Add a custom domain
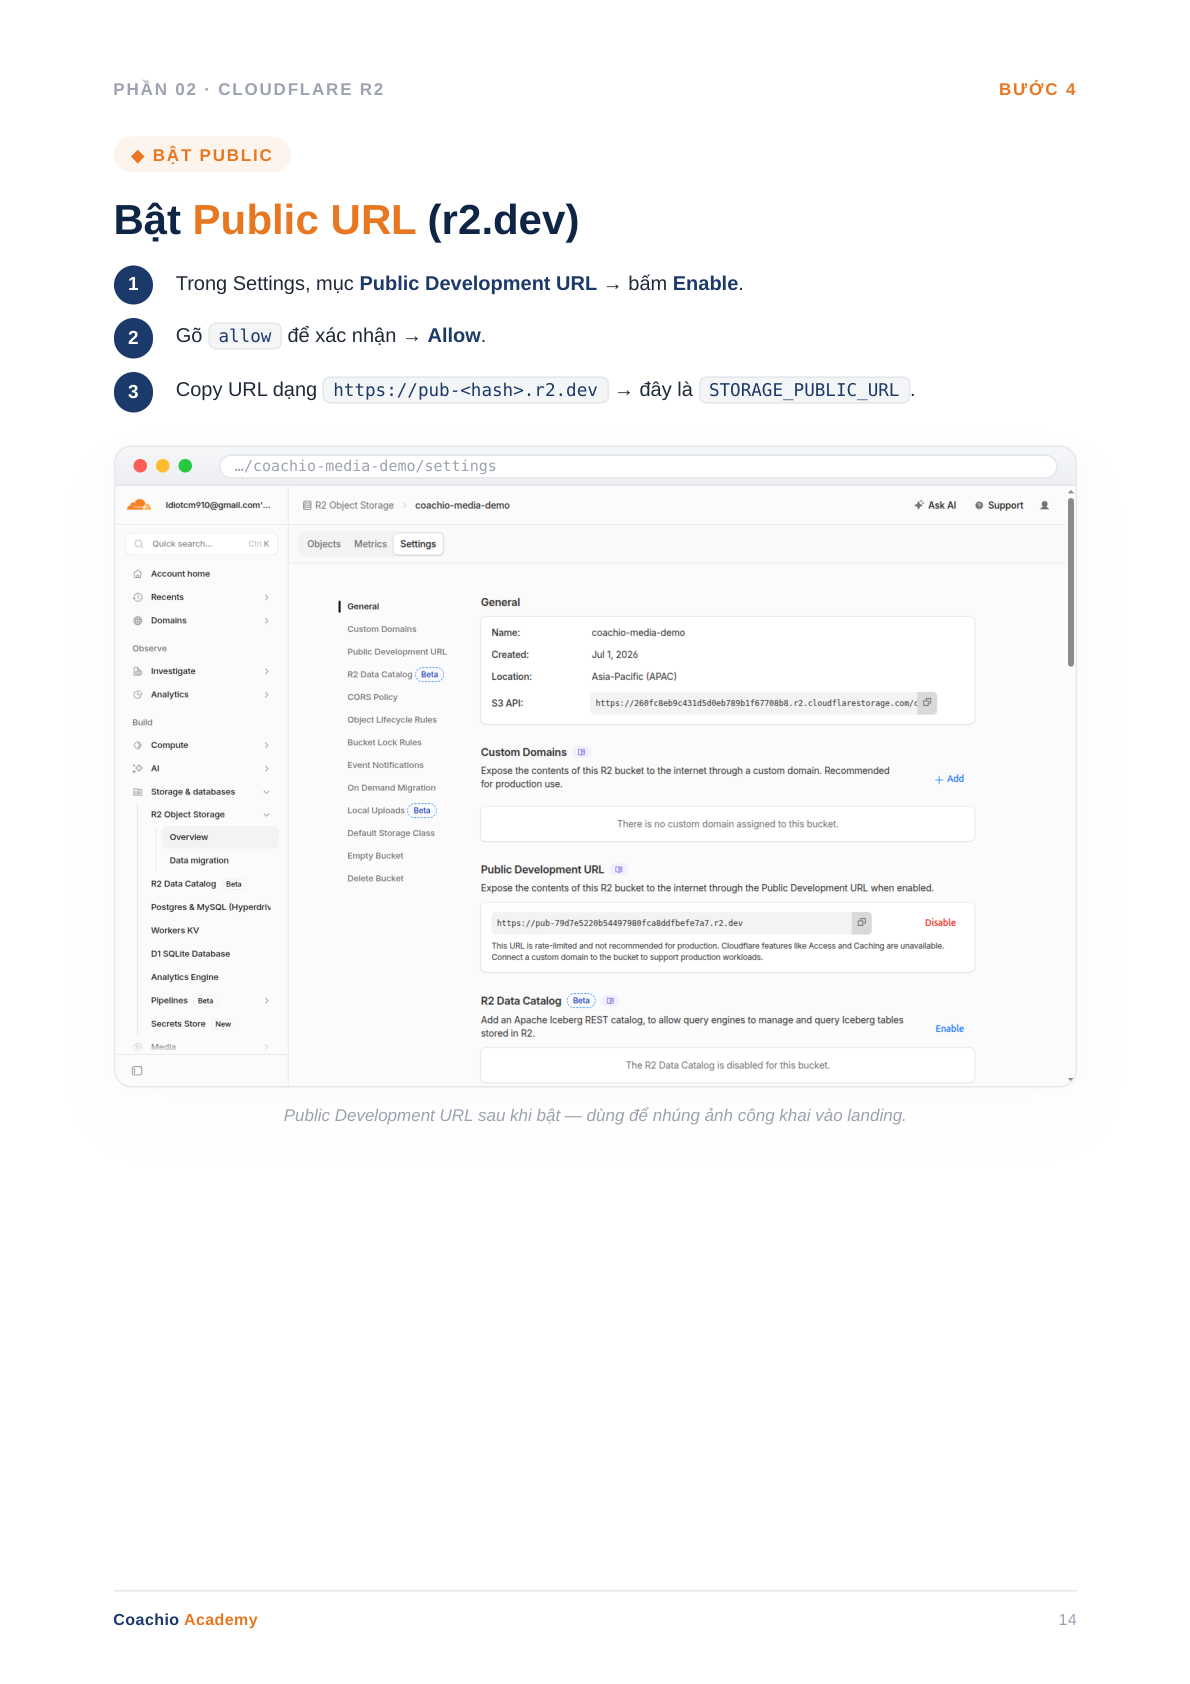This screenshot has width=1190, height=1684. [x=949, y=779]
